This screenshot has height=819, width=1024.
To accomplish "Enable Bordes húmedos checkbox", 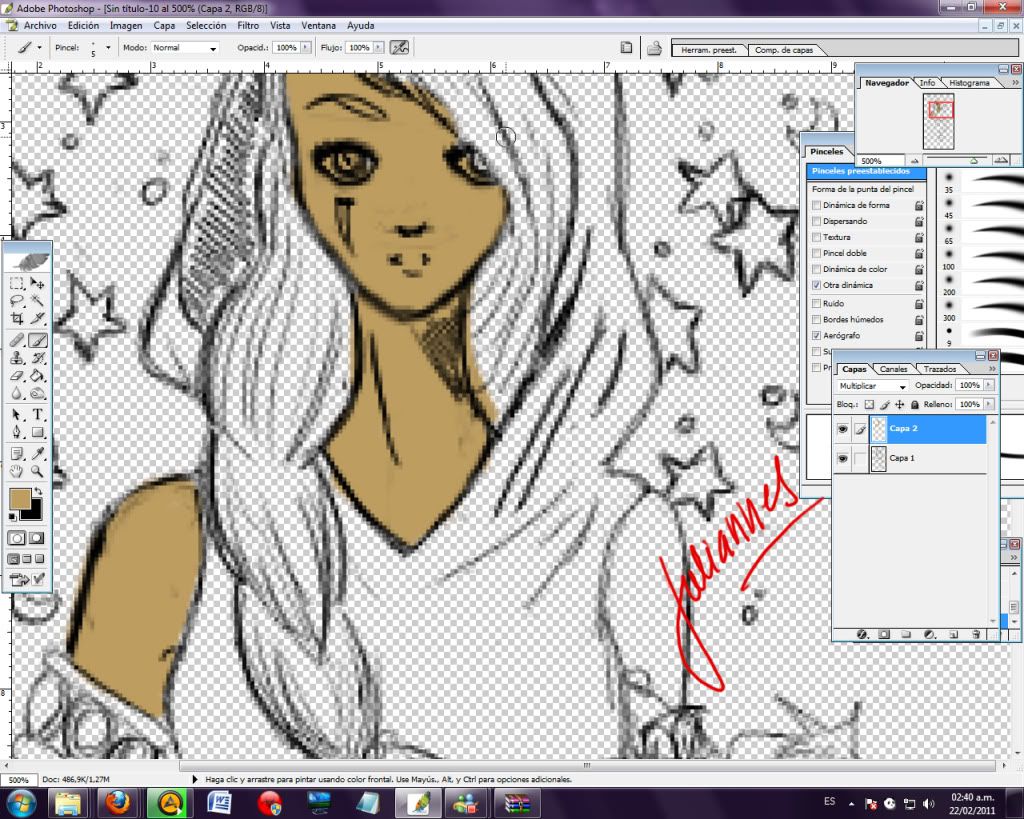I will 816,319.
